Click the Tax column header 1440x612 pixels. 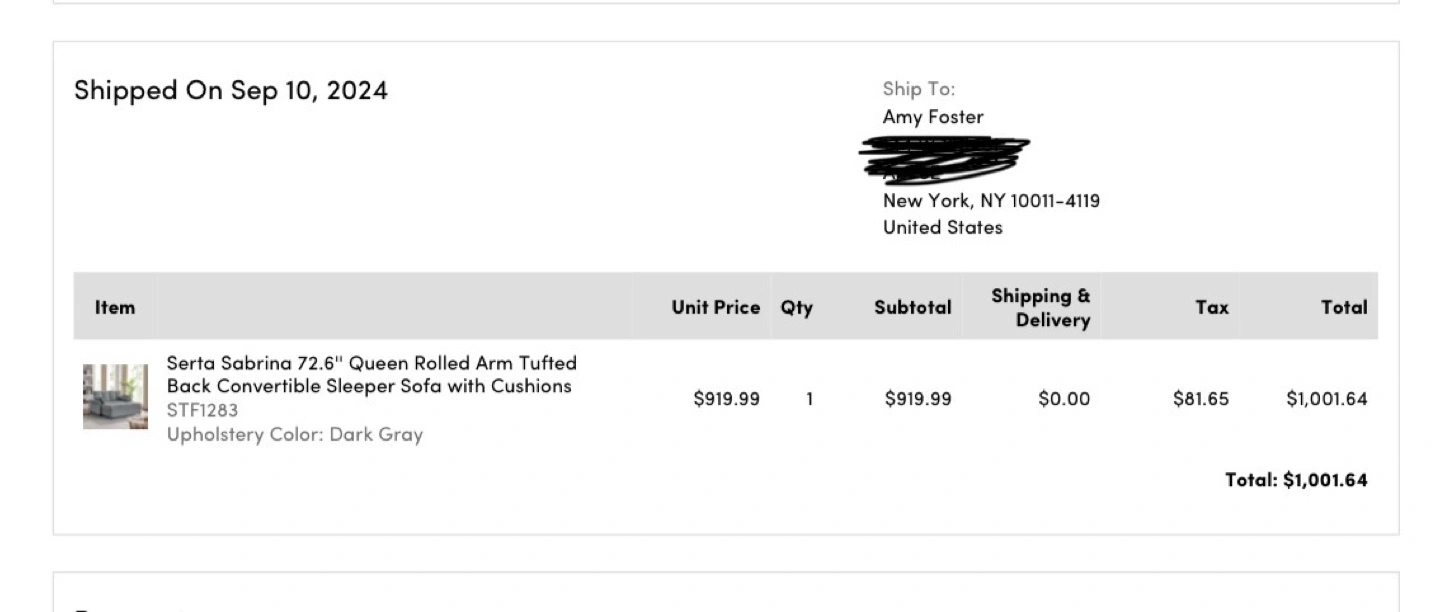[x=1212, y=307]
